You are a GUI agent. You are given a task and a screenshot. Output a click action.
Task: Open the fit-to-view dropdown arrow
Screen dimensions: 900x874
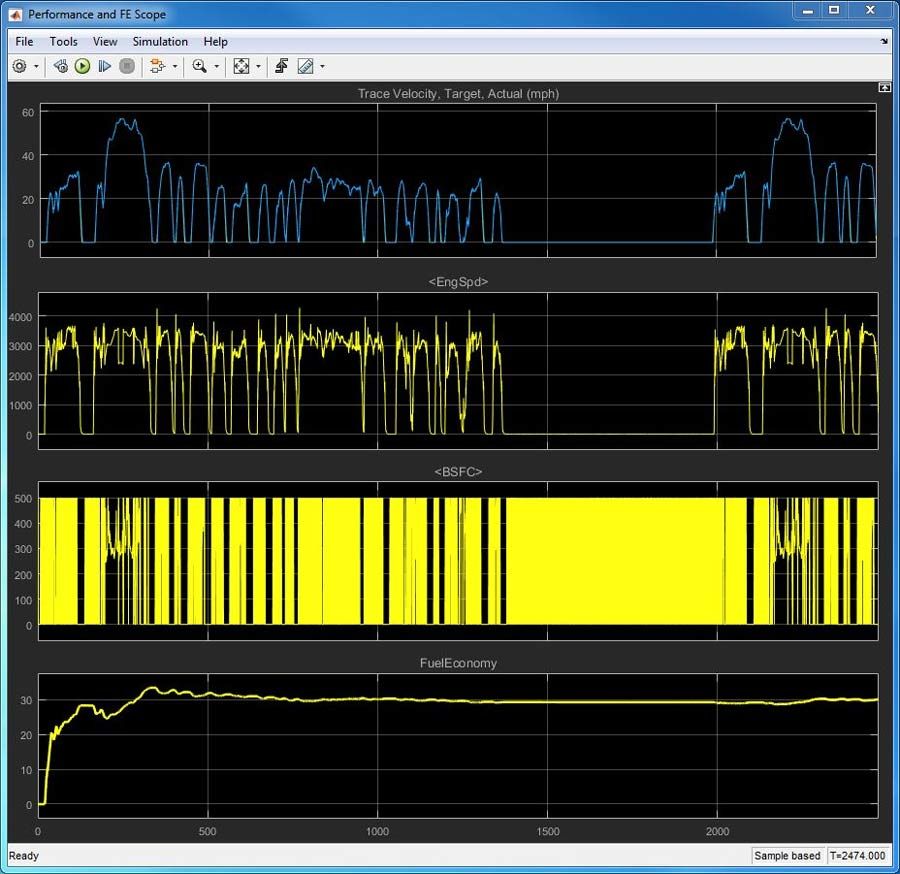[258, 66]
